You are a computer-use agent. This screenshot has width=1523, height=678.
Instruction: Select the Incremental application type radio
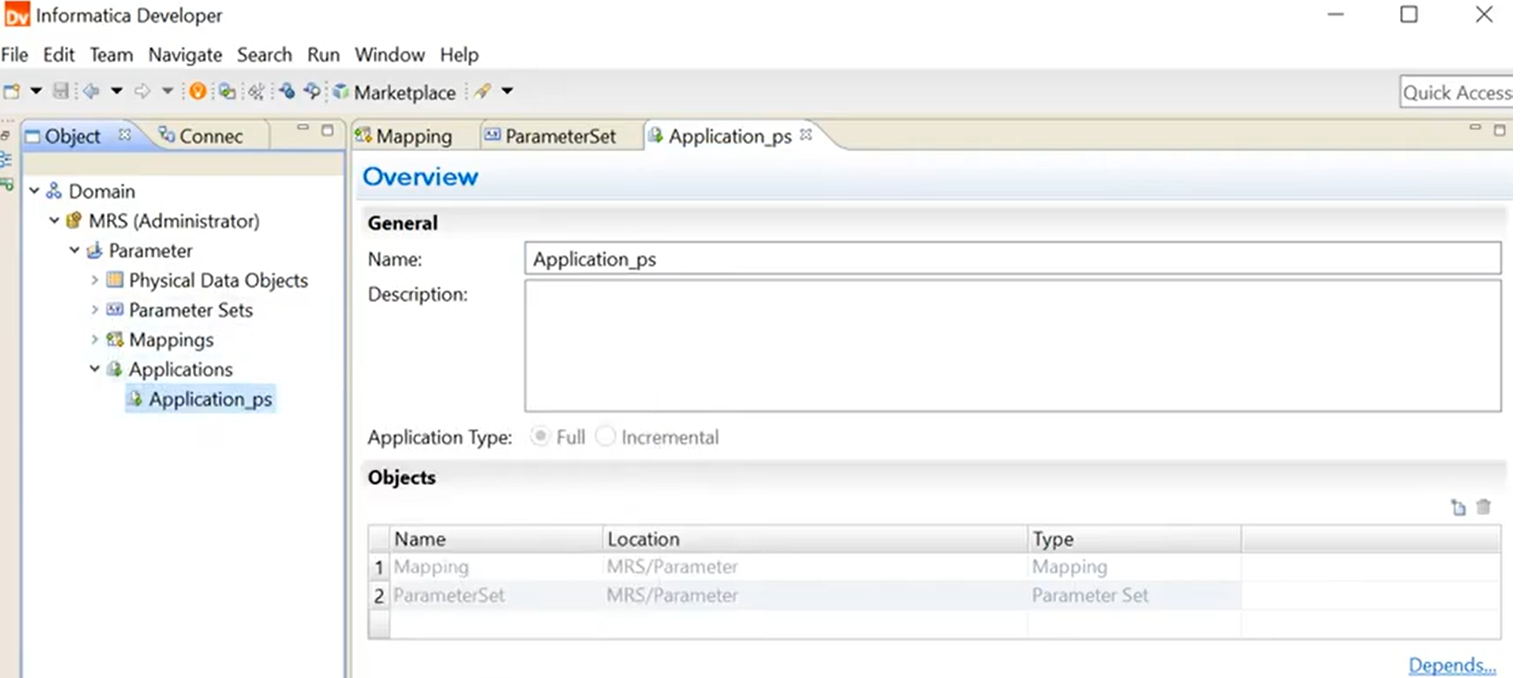(606, 437)
